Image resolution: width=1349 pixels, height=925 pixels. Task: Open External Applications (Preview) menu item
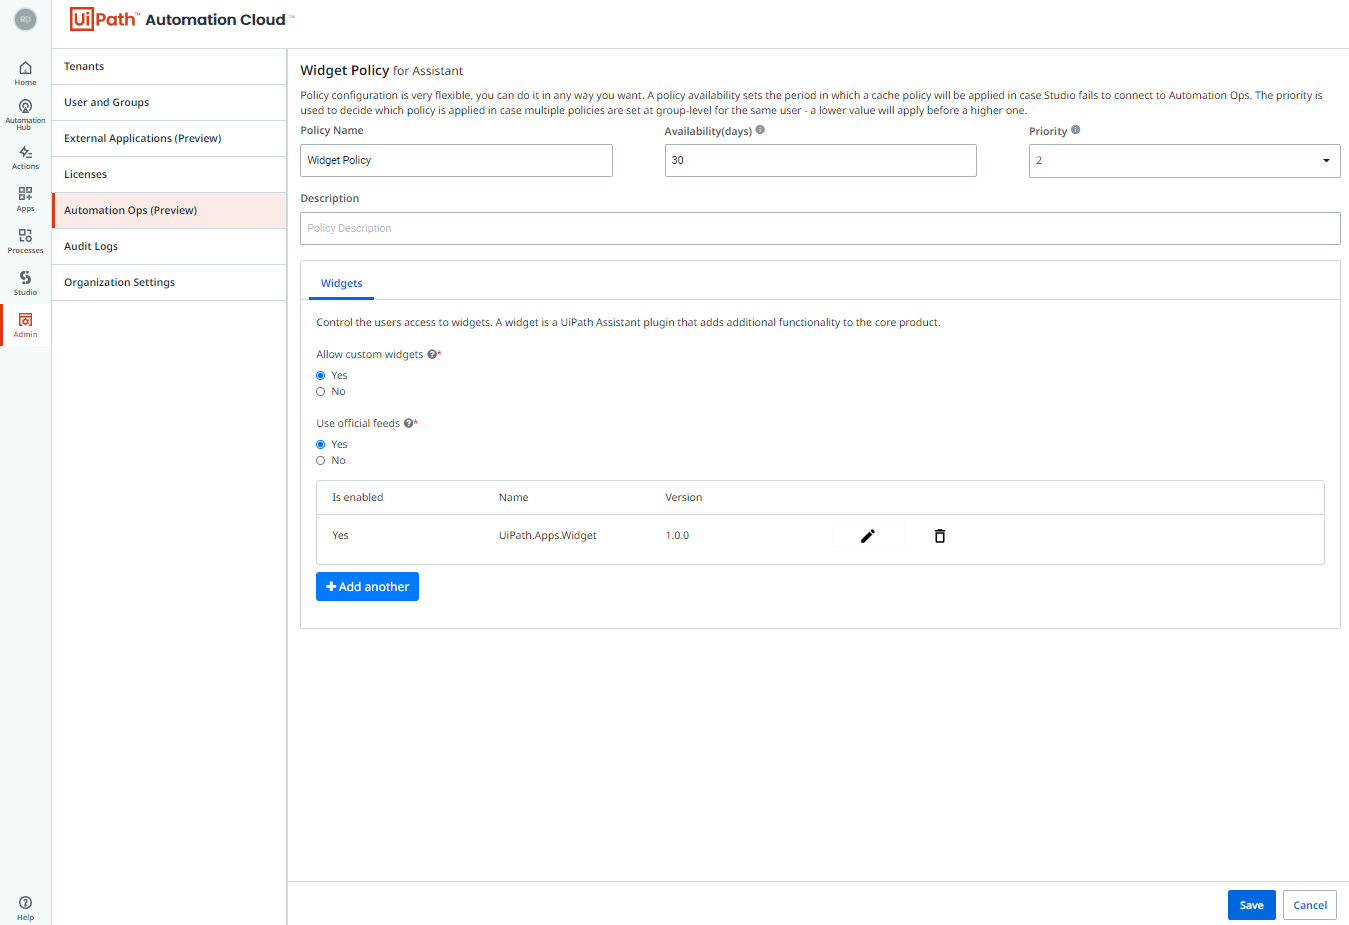(x=169, y=139)
